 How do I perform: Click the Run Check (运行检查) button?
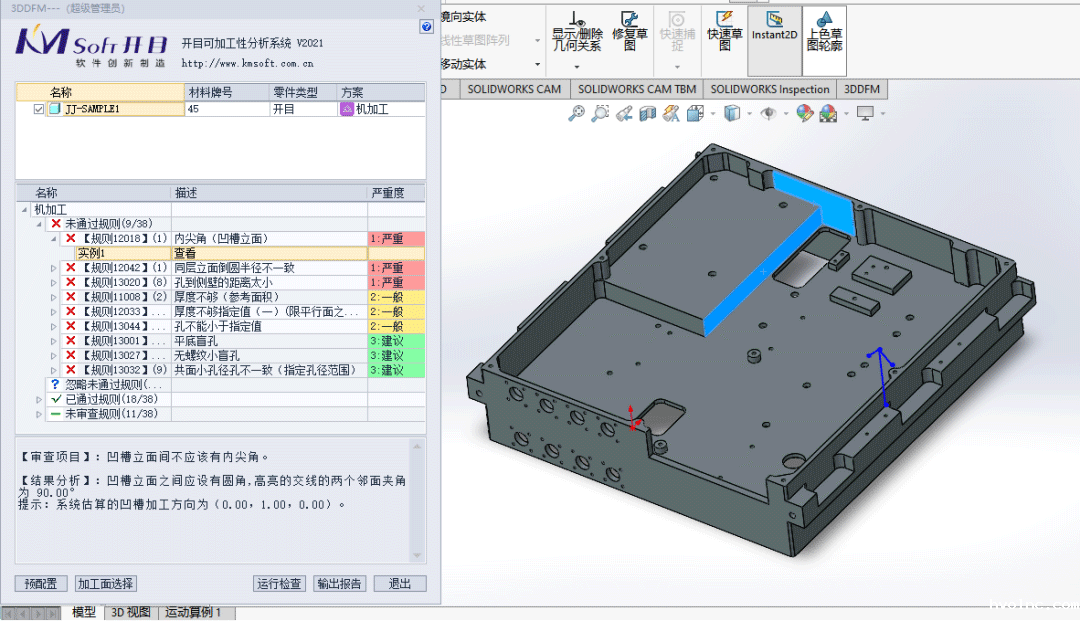pos(279,584)
